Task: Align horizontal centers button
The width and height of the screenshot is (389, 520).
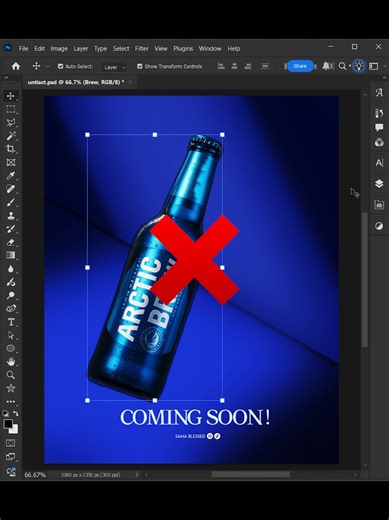Action: coord(234,66)
